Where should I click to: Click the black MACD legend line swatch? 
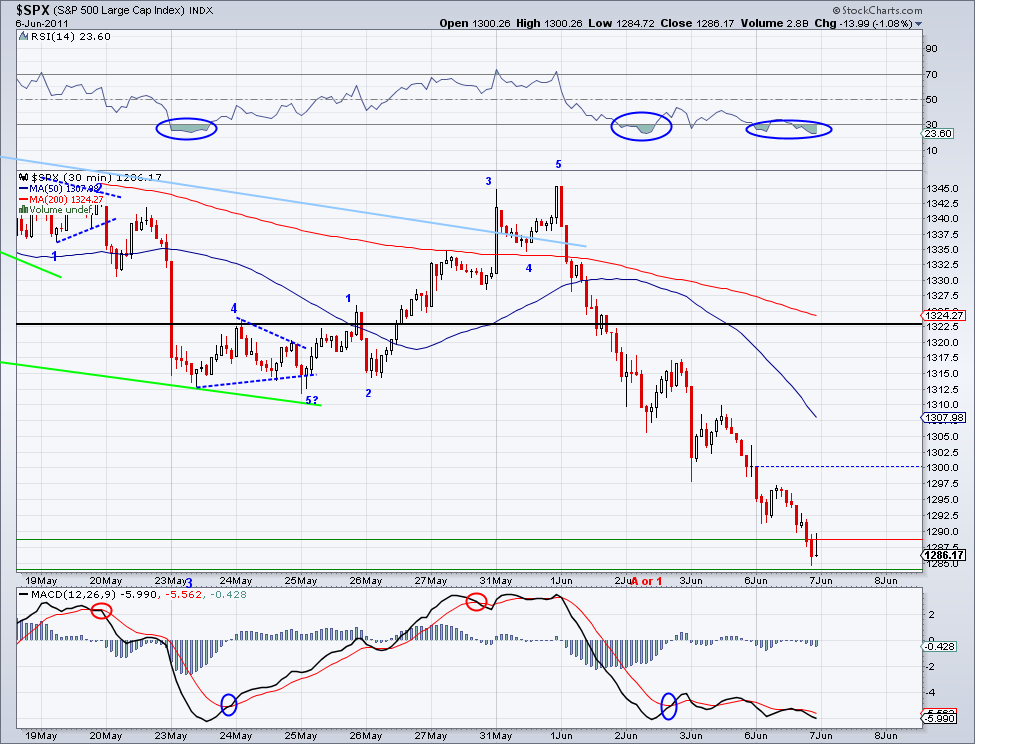click(x=24, y=595)
